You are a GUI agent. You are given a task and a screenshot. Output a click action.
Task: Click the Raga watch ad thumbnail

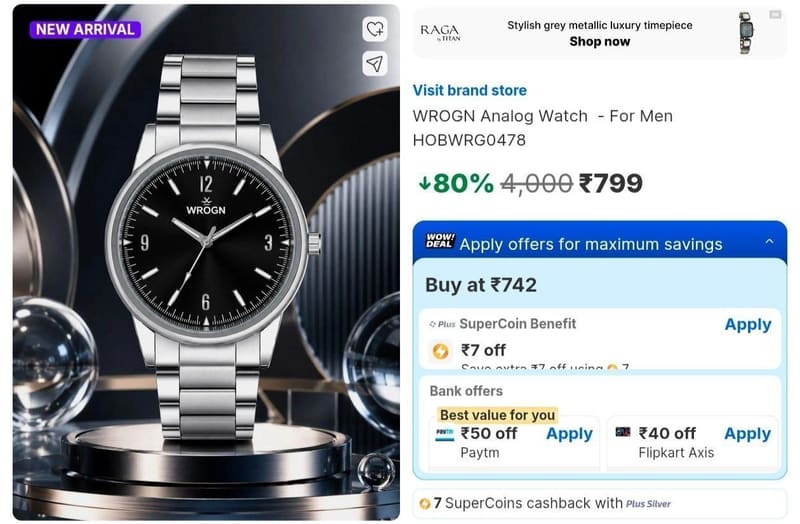click(746, 33)
